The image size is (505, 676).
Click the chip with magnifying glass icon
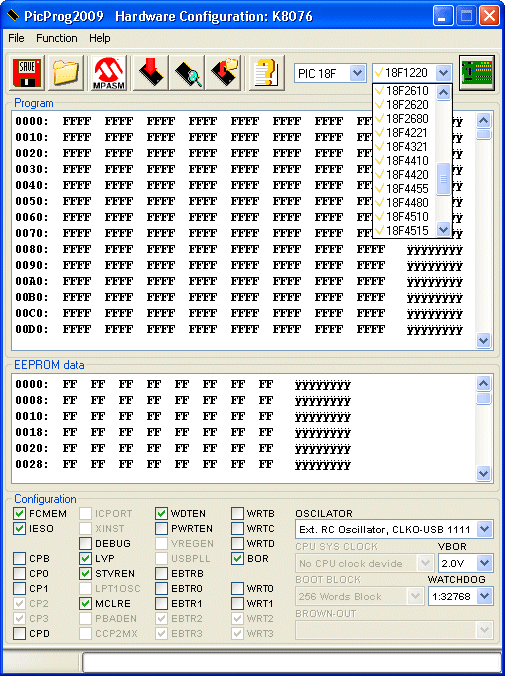(x=187, y=73)
